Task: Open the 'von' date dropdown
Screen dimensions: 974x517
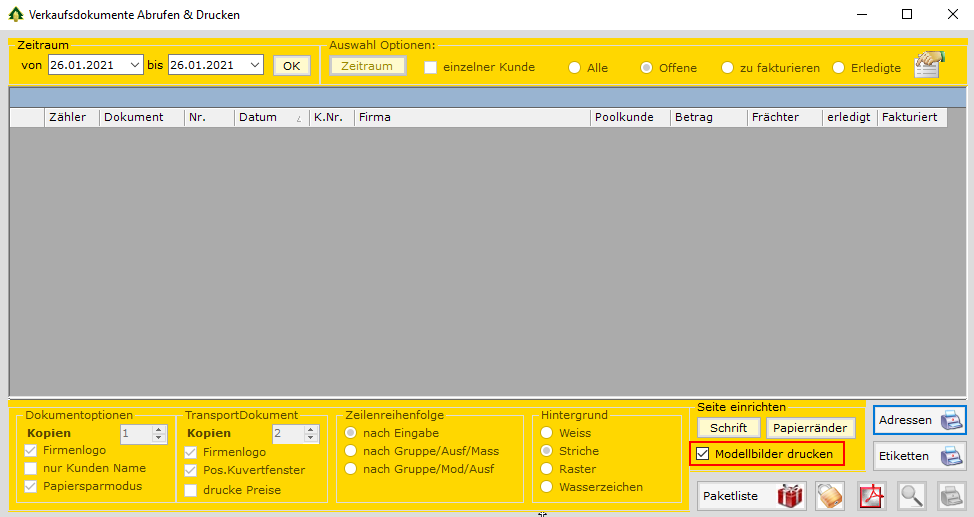Action: coord(135,65)
